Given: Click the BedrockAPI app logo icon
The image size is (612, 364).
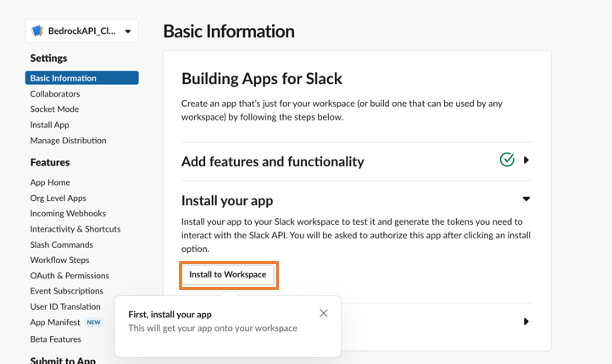Looking at the screenshot, I should click(37, 31).
